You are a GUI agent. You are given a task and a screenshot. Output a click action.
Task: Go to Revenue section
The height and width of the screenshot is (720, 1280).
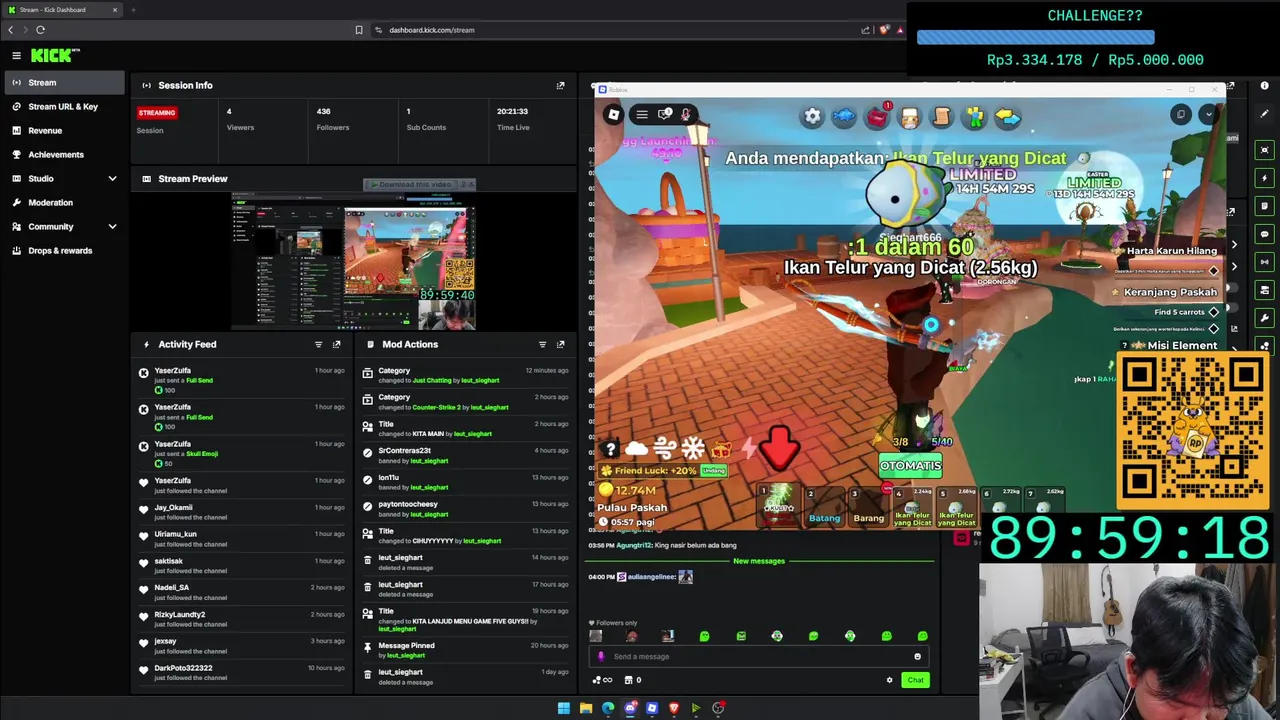point(65,131)
